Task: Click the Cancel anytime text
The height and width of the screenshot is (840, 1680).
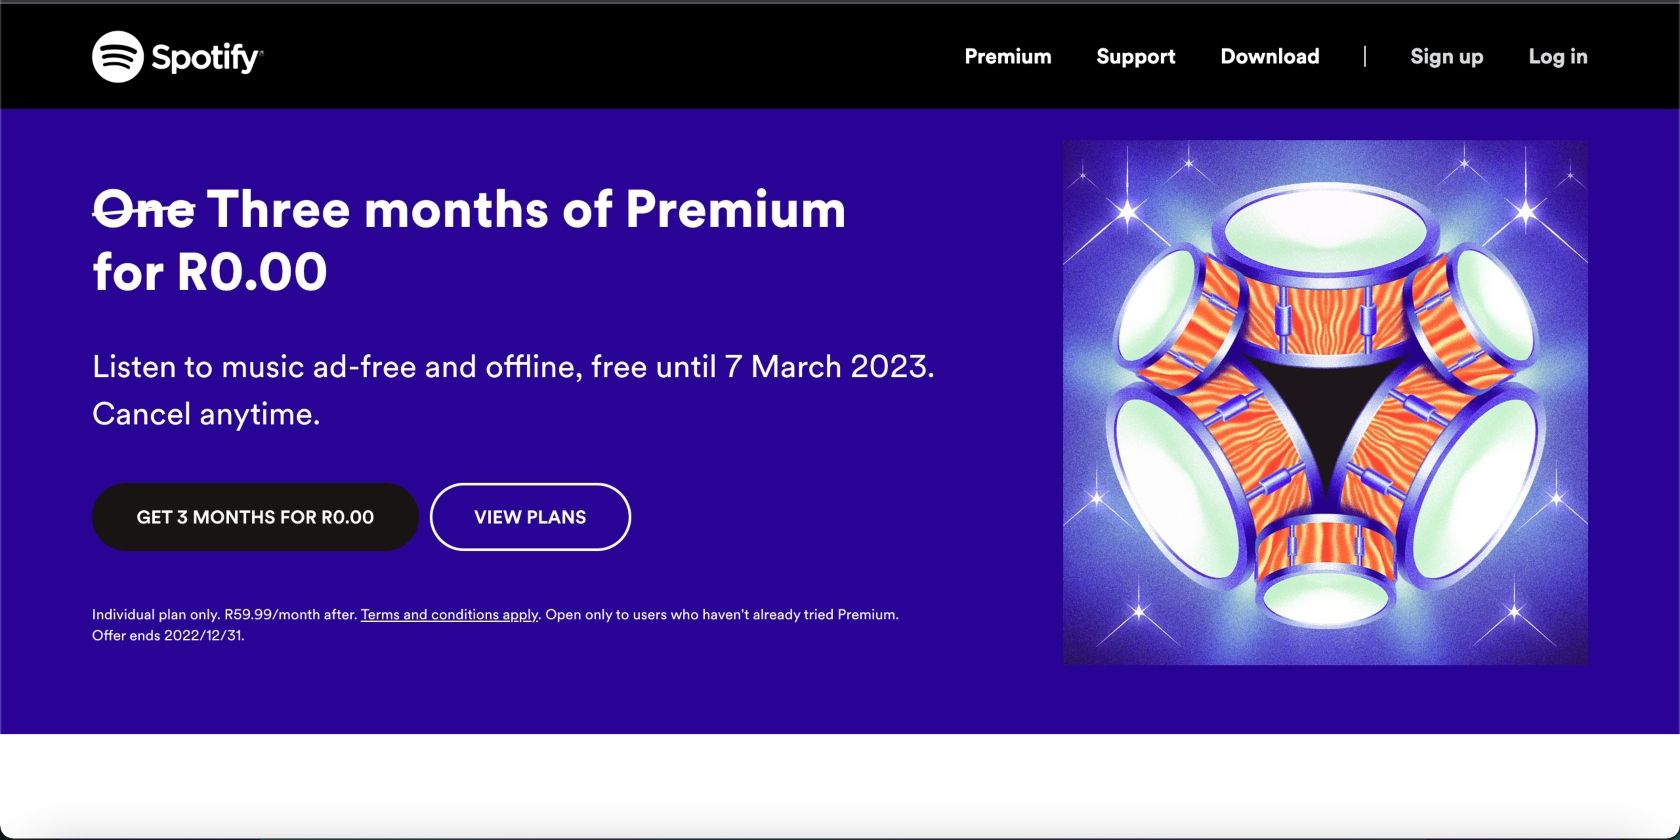Action: [206, 414]
